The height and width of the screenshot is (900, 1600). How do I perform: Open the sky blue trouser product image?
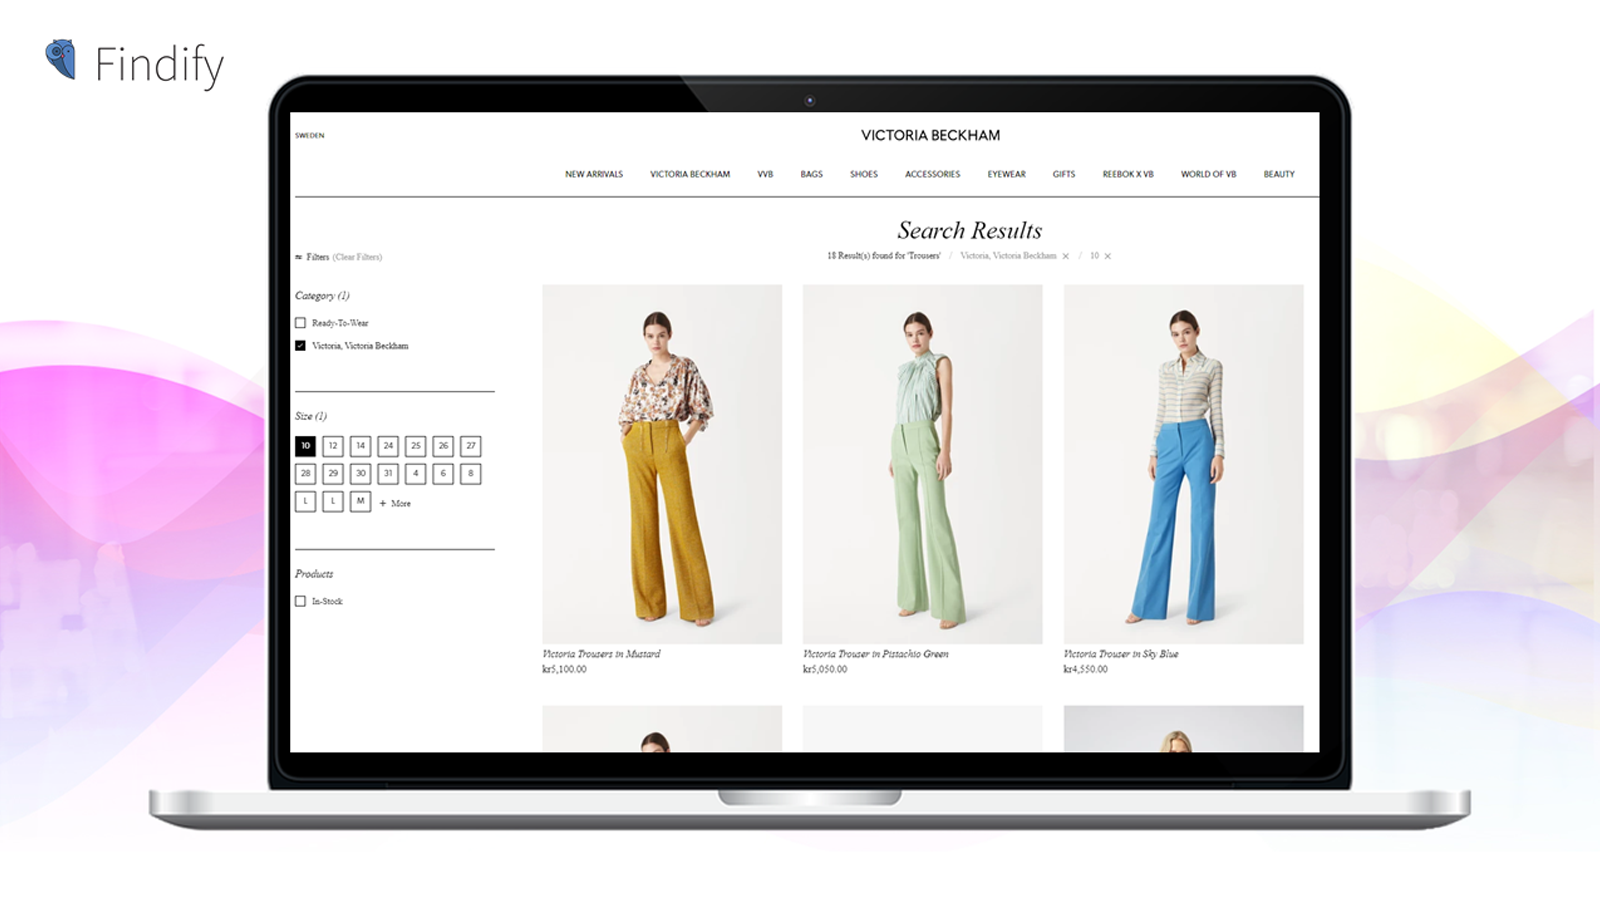(x=1183, y=464)
